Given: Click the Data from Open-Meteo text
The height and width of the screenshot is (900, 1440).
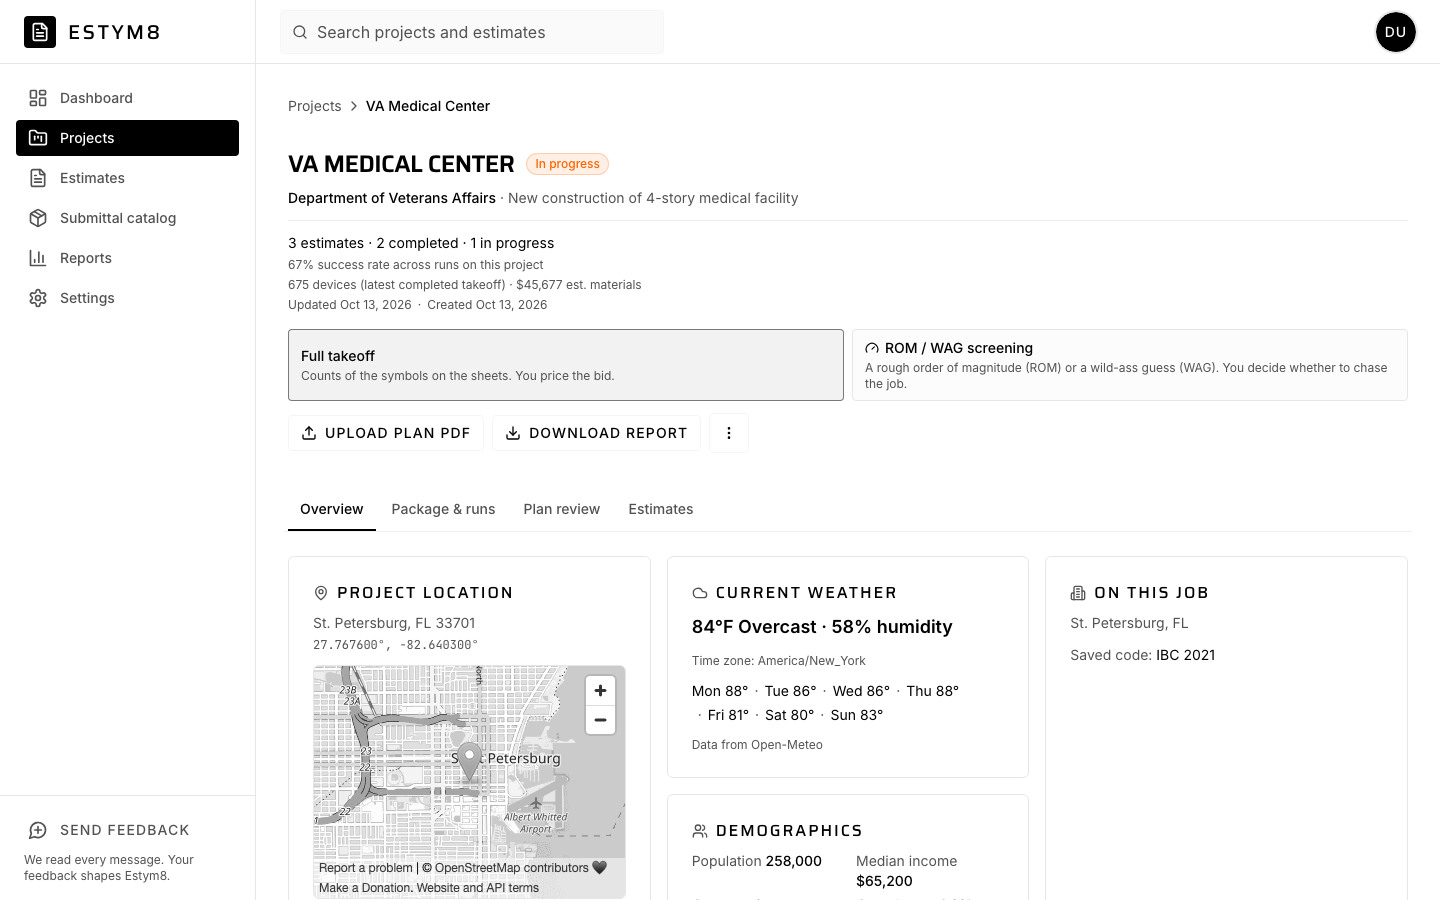Looking at the screenshot, I should (757, 745).
